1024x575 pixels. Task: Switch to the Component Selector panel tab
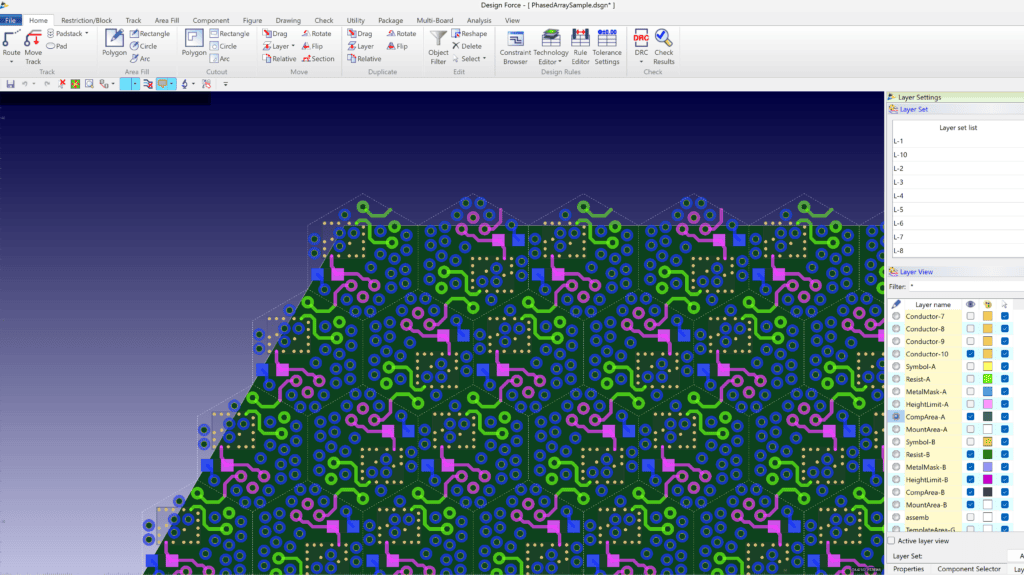(x=969, y=569)
